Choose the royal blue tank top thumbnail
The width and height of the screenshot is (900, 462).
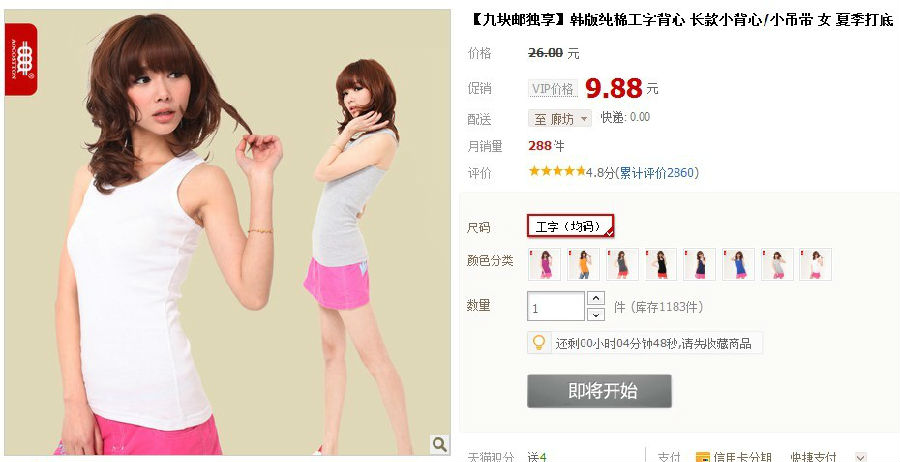[738, 264]
